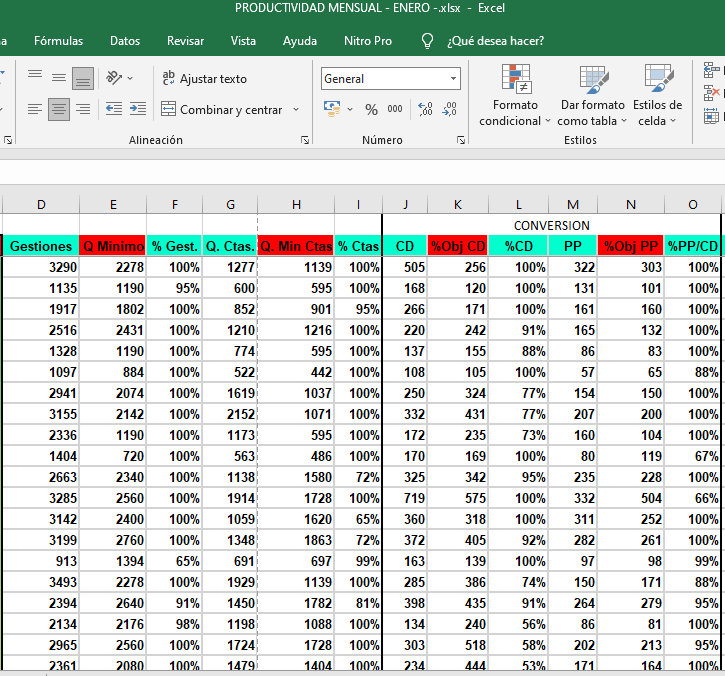Click the increase decimal places icon
Screen dimensions: 725x676
(x=425, y=109)
